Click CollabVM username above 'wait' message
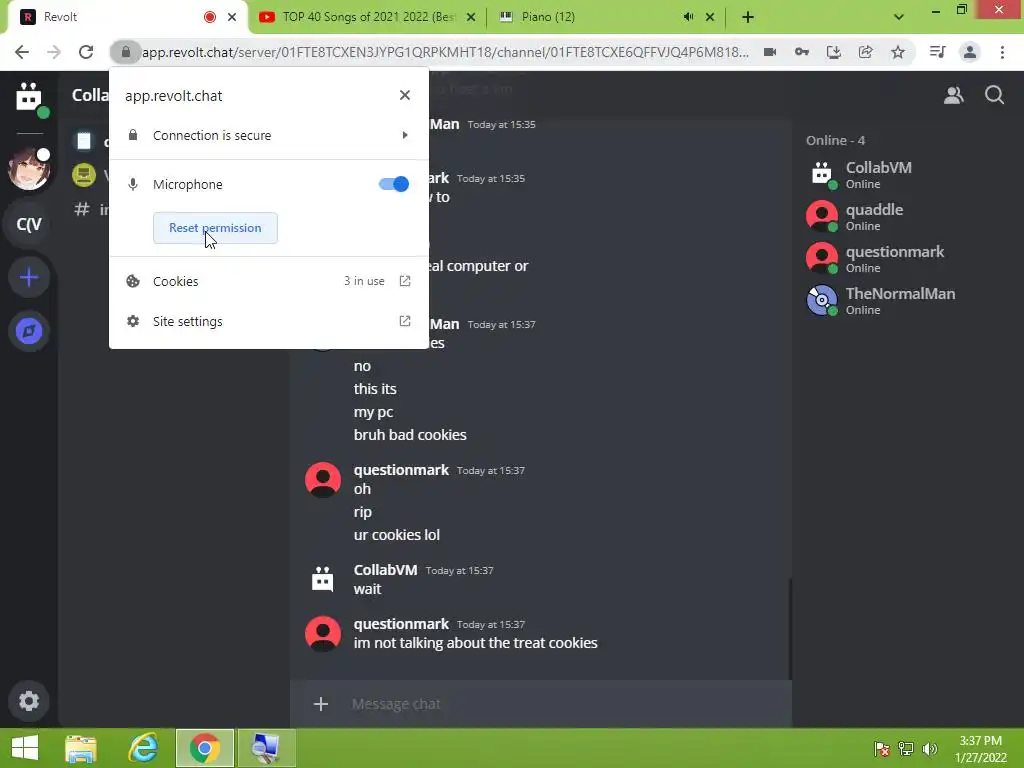The height and width of the screenshot is (768, 1024). pos(385,569)
